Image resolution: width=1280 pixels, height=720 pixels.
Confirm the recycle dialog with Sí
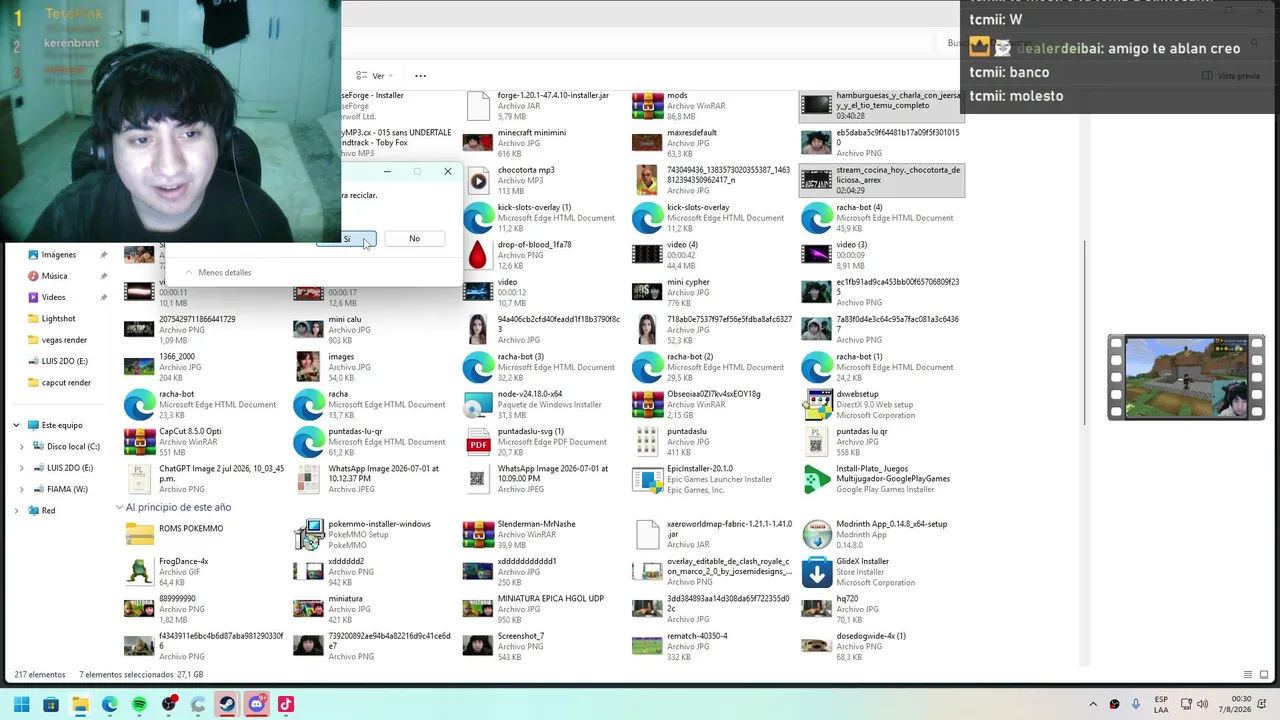coord(346,239)
